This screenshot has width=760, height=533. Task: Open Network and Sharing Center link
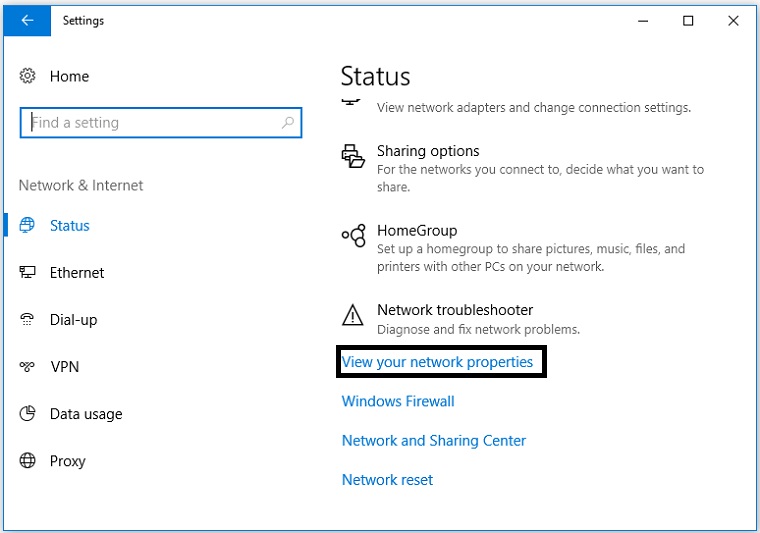pos(434,441)
